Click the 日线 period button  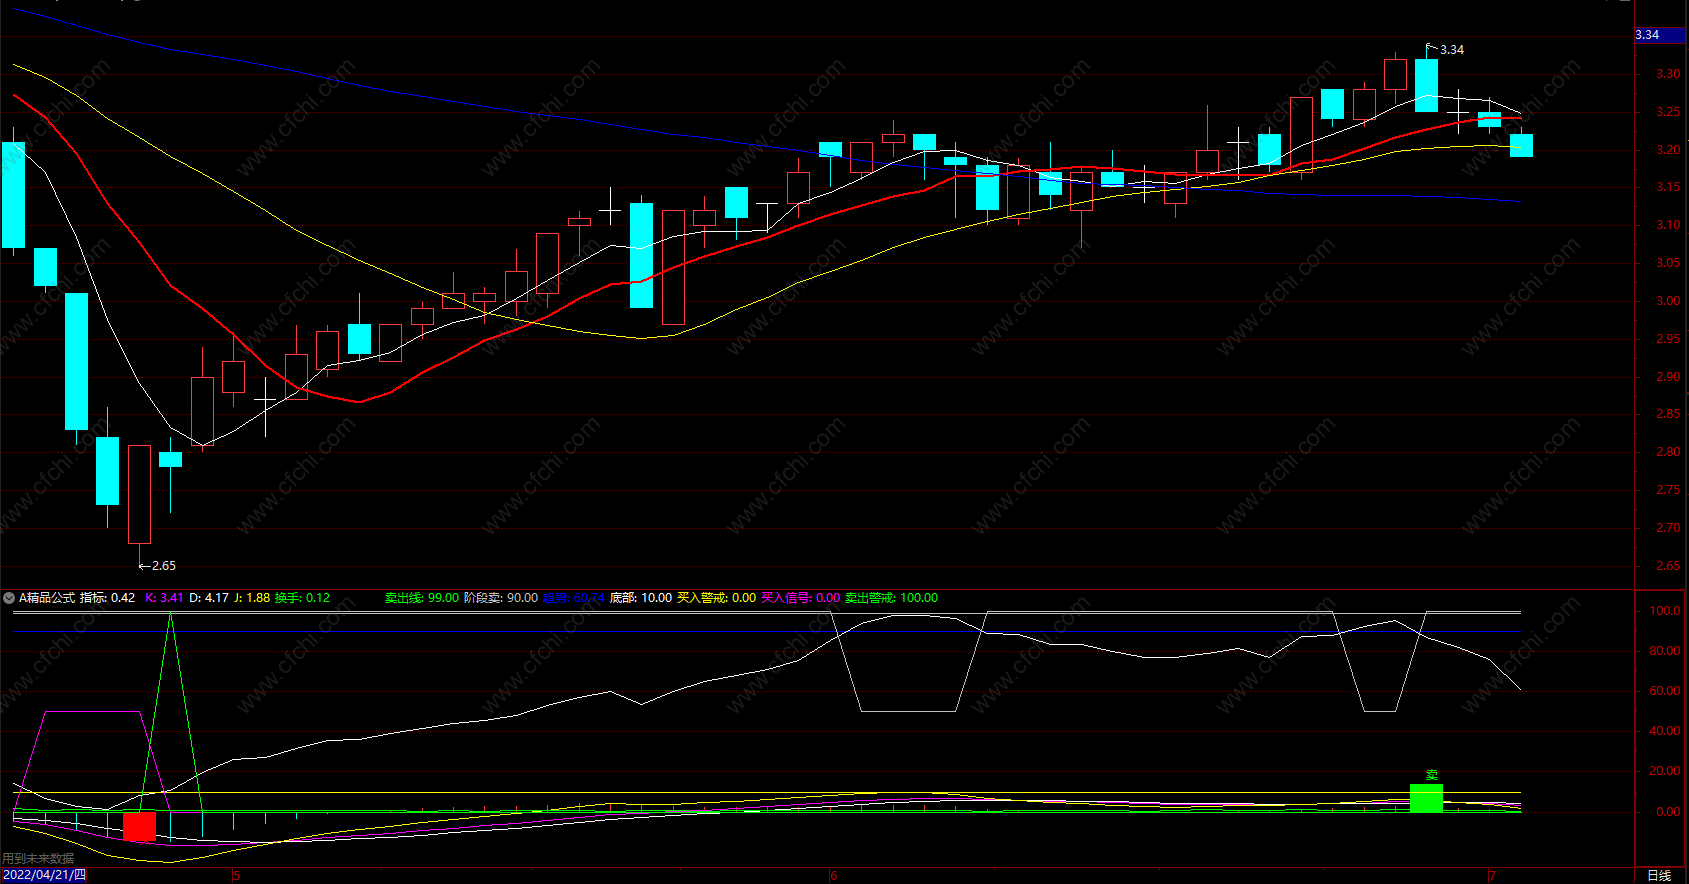point(1659,875)
